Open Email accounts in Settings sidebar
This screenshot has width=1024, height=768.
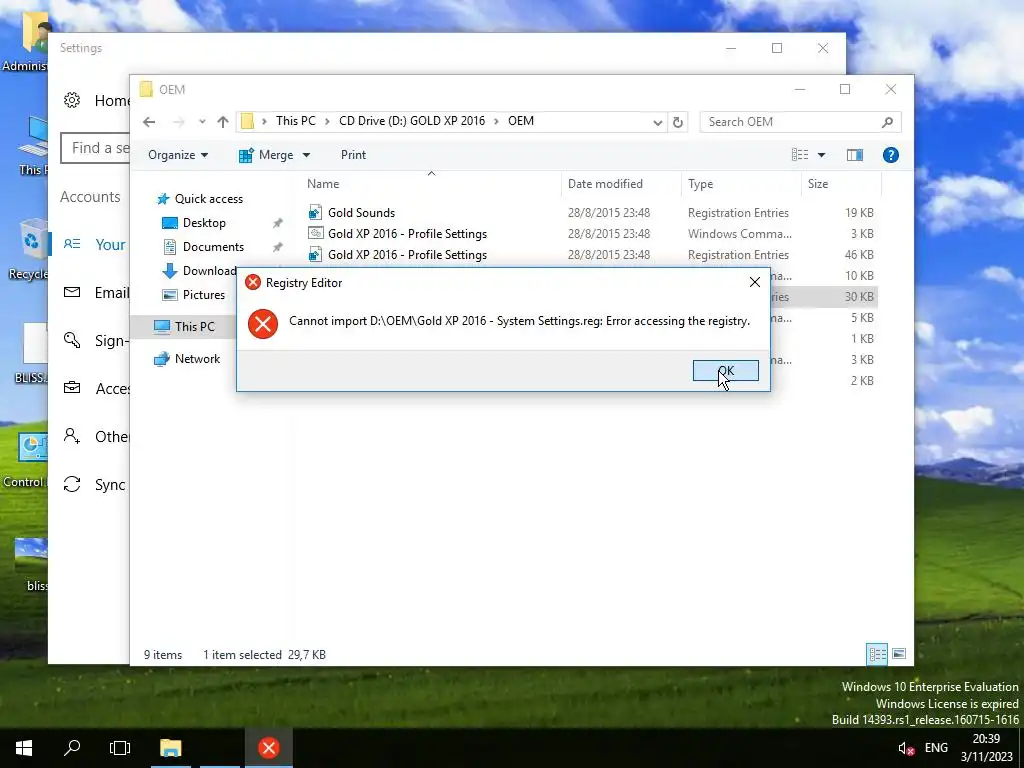coord(95,293)
